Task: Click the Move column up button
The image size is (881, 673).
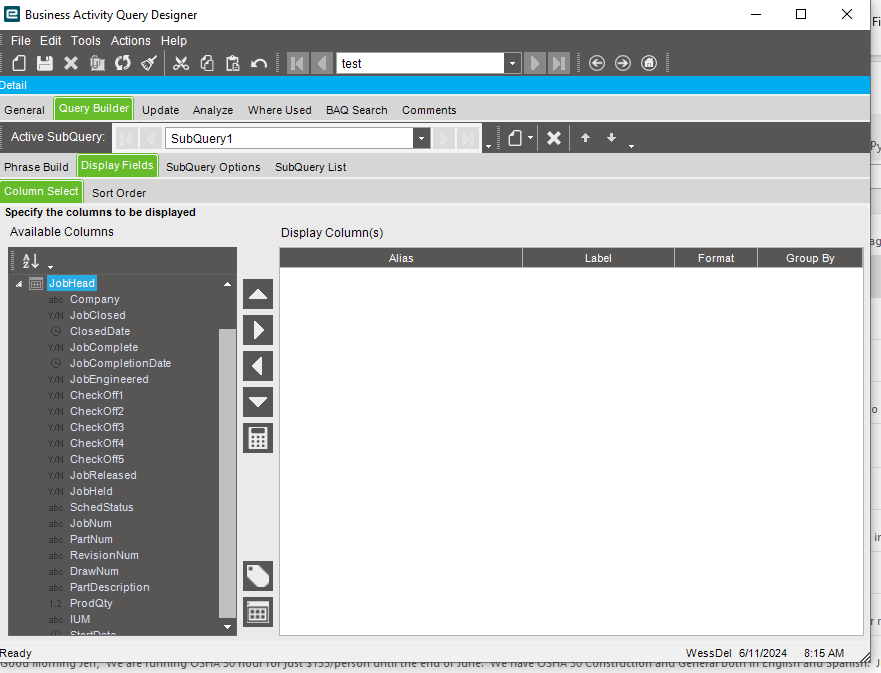Action: point(258,294)
